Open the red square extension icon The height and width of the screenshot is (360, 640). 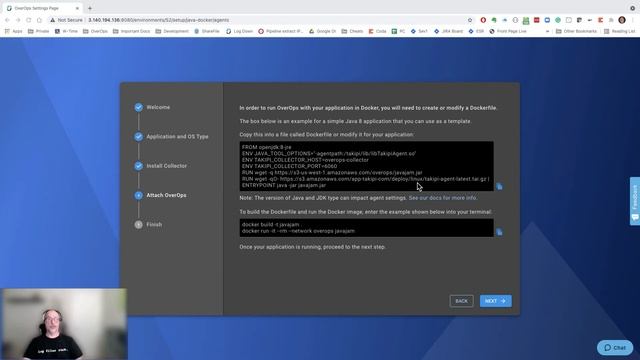[x=537, y=20]
